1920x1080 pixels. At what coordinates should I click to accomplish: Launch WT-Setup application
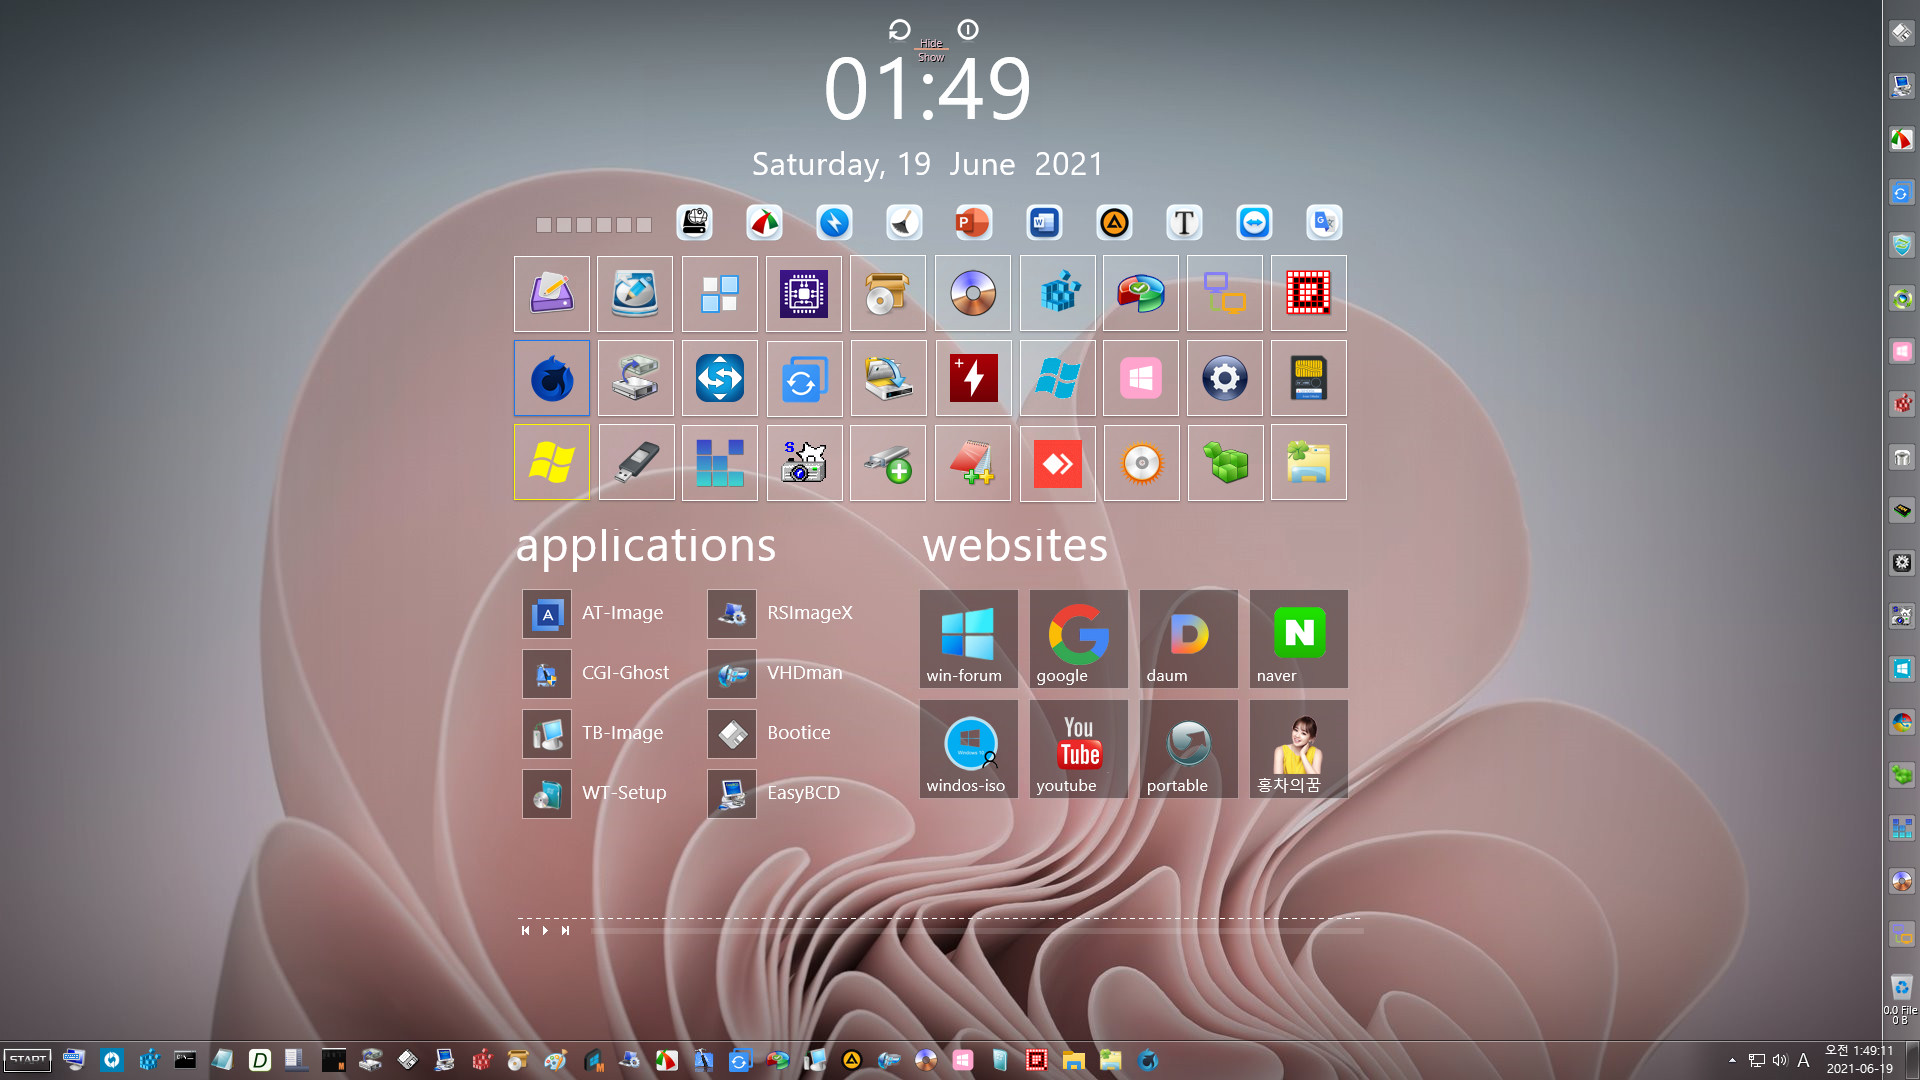595,793
